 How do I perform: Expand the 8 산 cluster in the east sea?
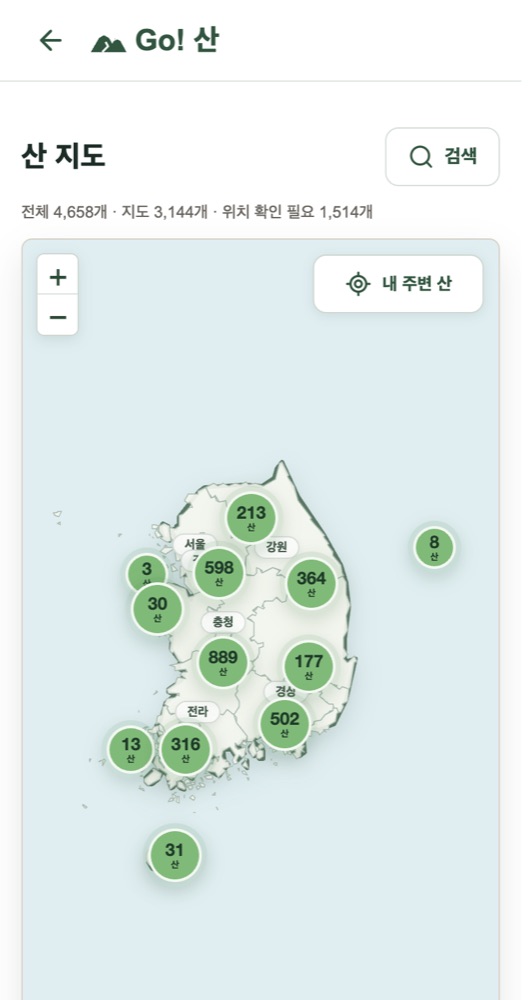[434, 547]
